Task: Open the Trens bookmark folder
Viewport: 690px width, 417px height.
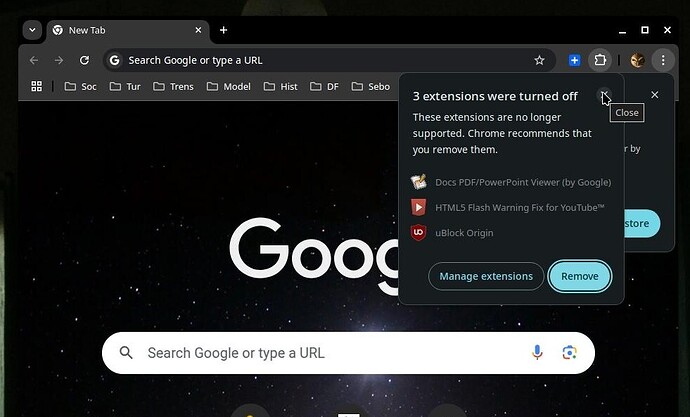Action: point(173,87)
